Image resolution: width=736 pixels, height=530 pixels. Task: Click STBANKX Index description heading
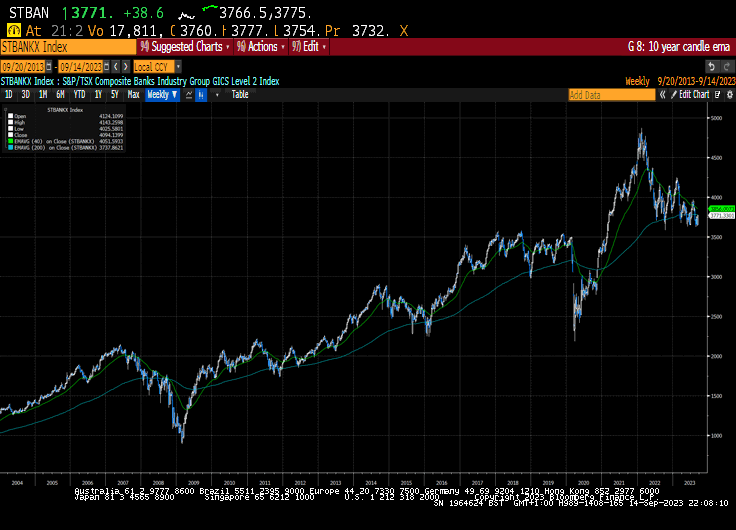pos(140,81)
